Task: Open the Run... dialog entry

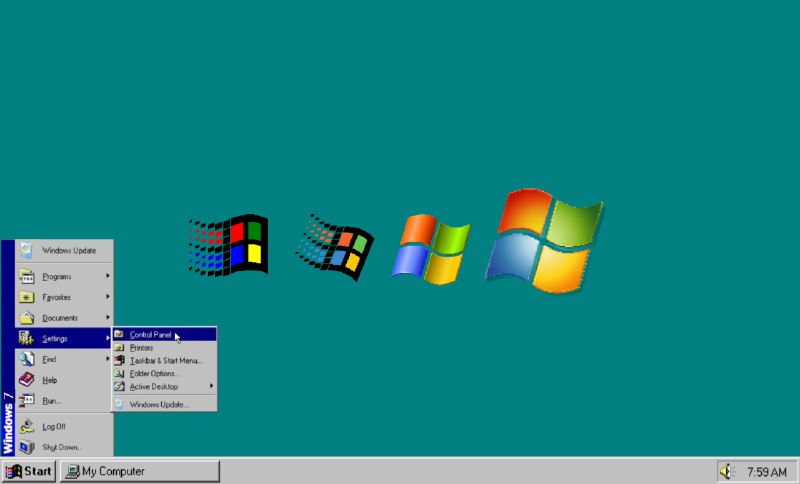Action: (x=64, y=401)
